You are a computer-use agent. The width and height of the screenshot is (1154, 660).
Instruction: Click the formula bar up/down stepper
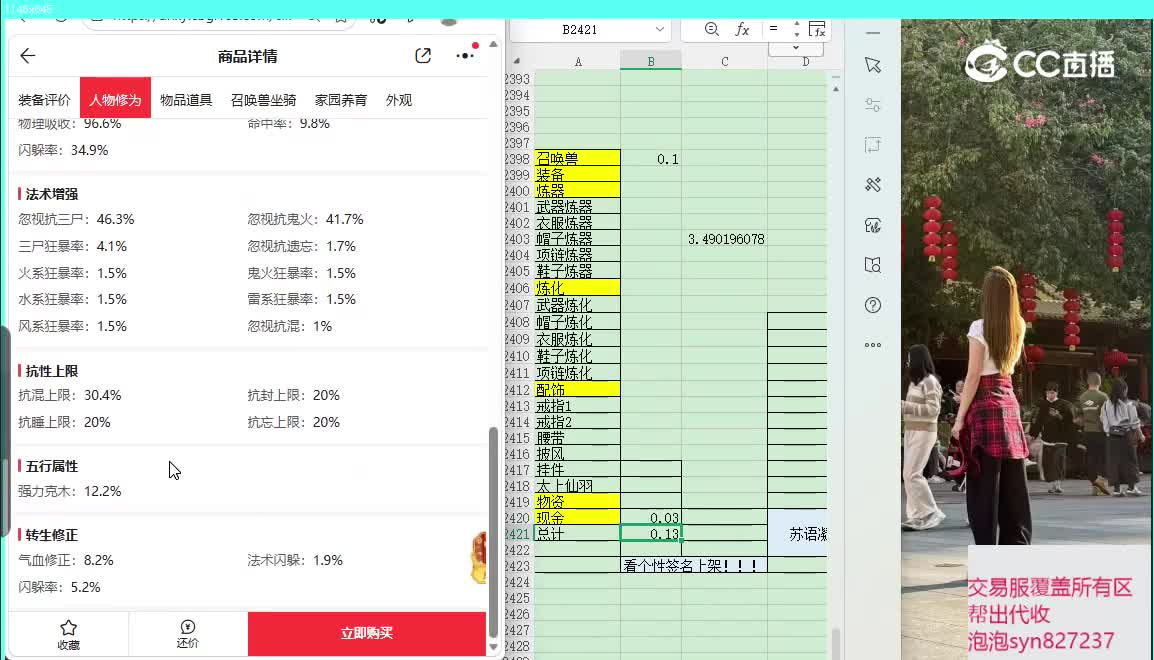click(x=796, y=29)
